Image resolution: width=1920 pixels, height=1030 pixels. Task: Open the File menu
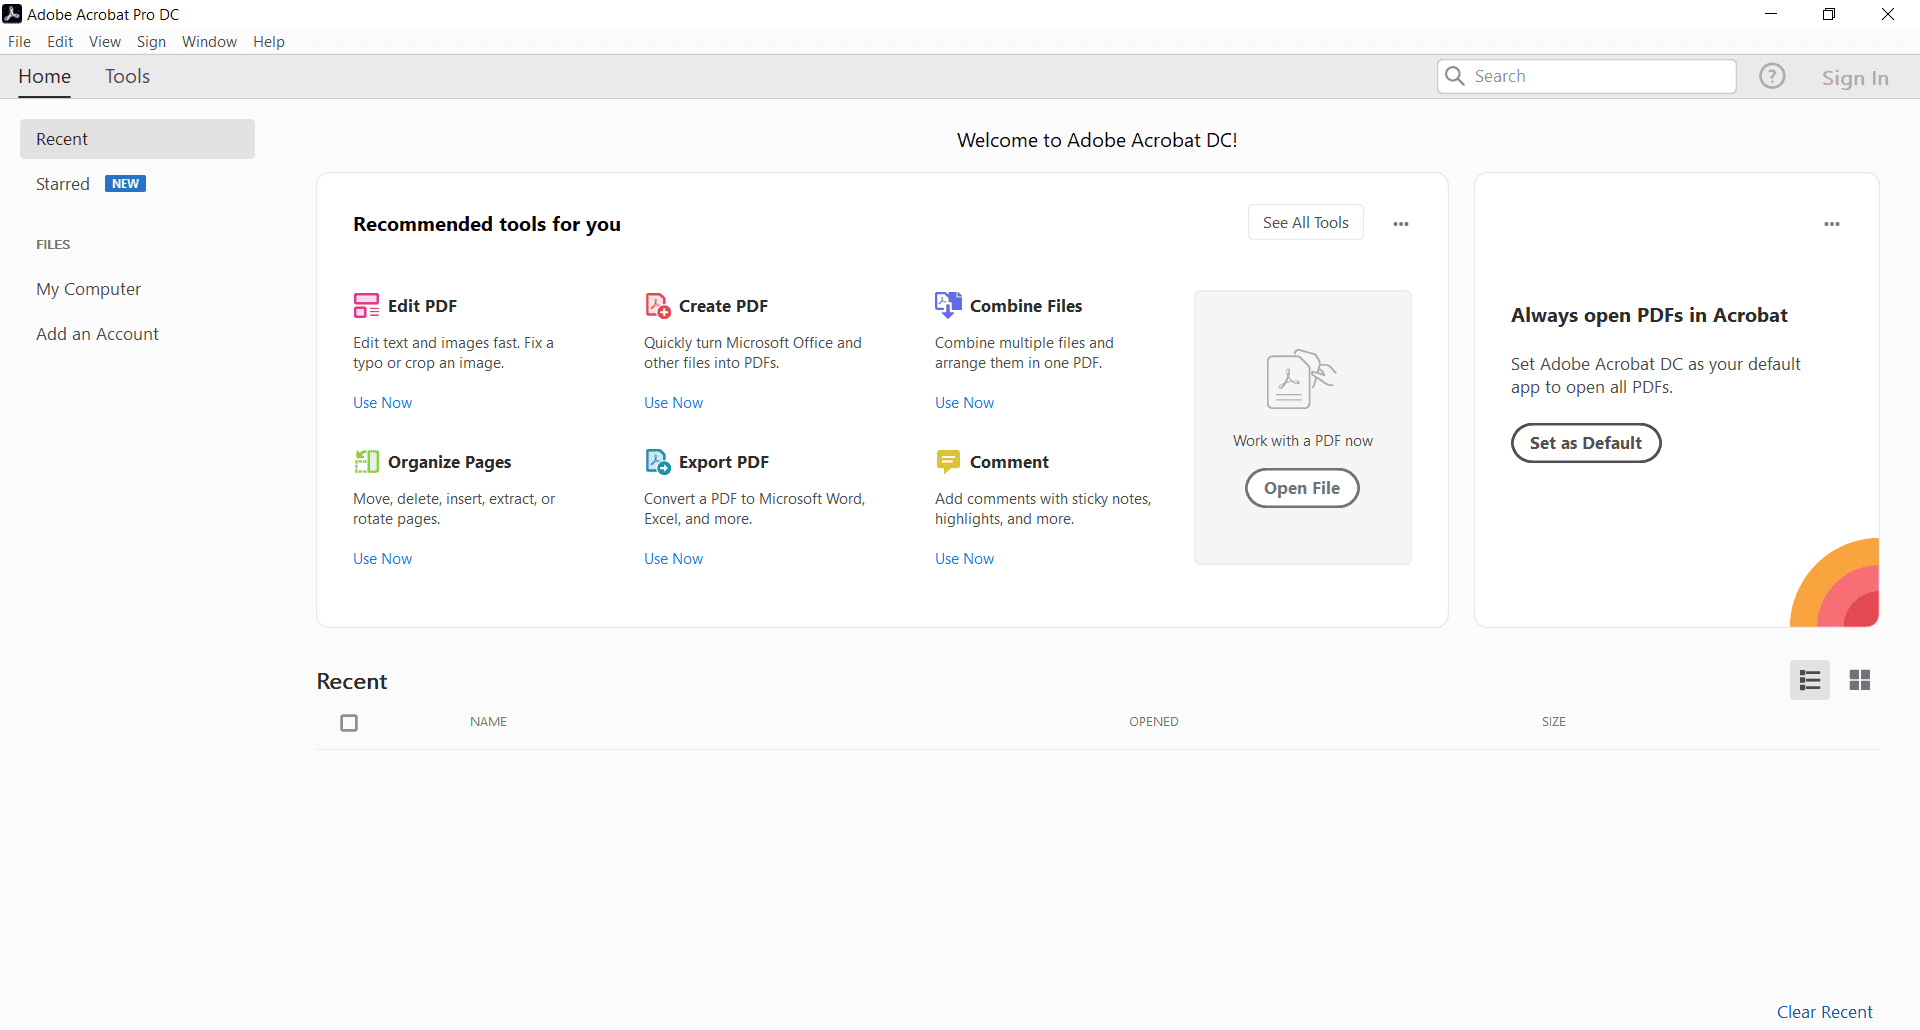19,41
